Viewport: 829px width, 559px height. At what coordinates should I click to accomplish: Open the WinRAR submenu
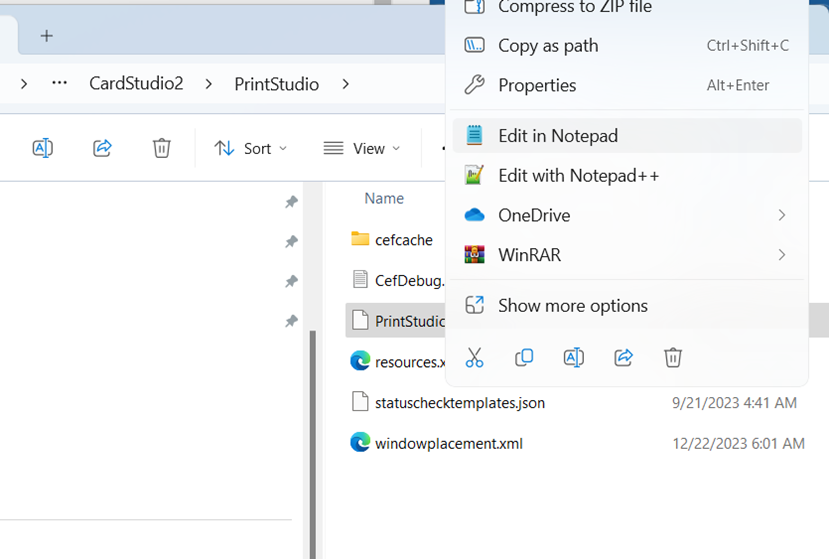[627, 255]
